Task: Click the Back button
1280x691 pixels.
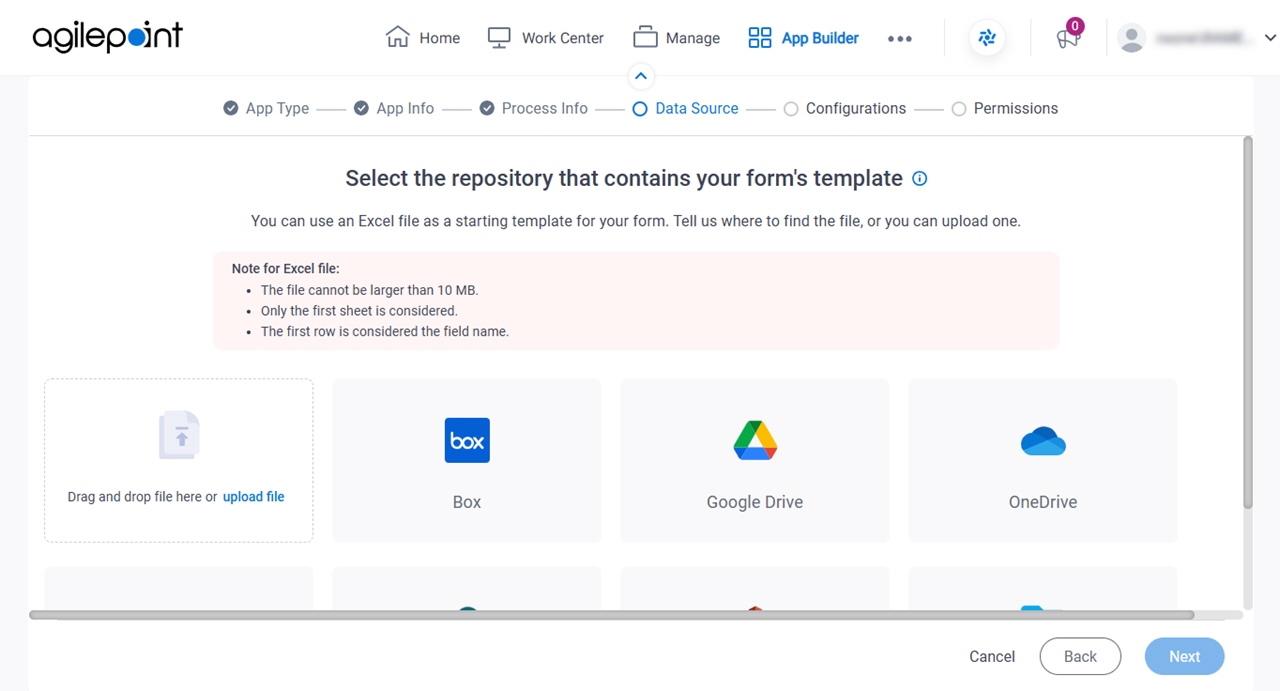Action: pos(1080,656)
